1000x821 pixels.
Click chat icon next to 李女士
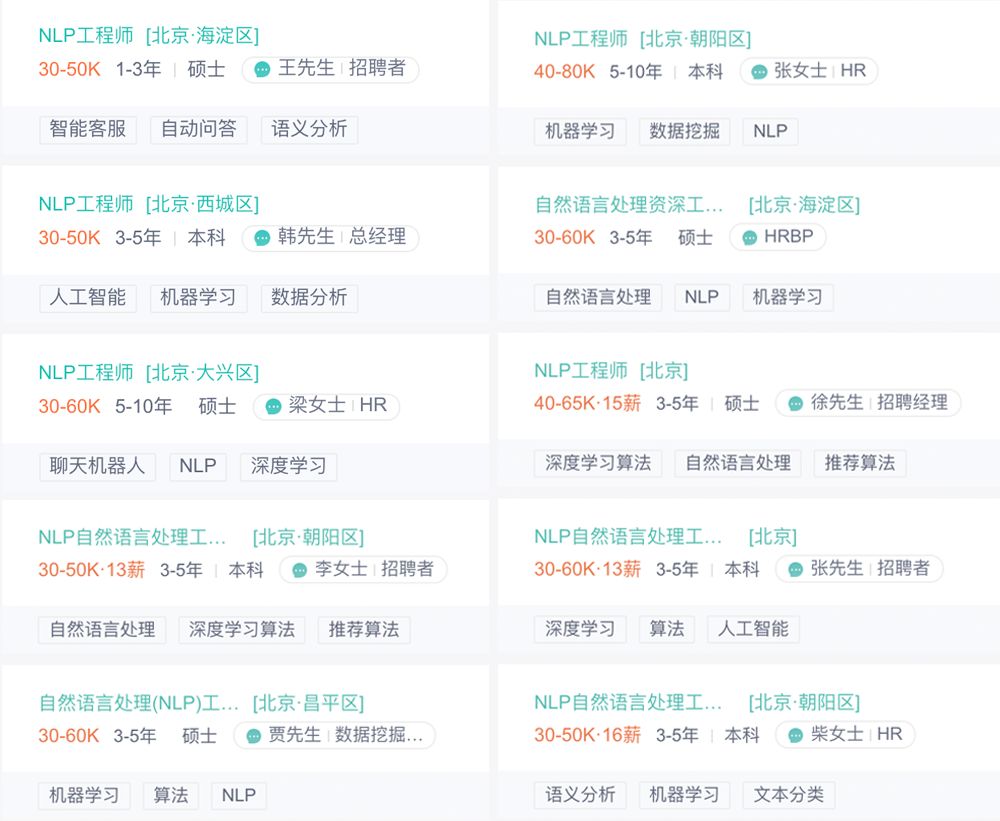[x=299, y=570]
